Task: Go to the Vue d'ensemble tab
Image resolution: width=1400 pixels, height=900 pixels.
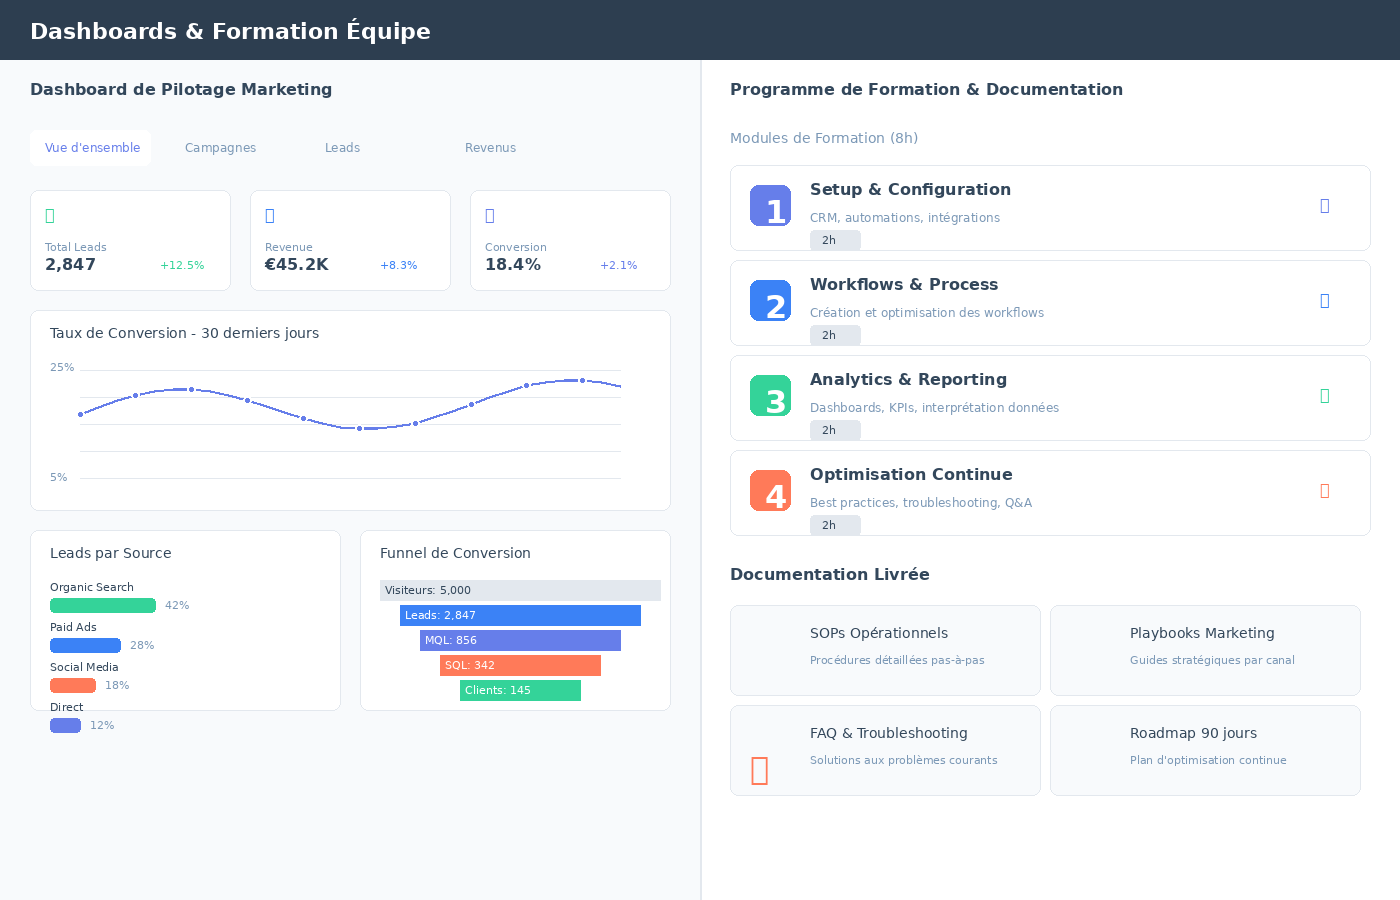Action: (92, 148)
